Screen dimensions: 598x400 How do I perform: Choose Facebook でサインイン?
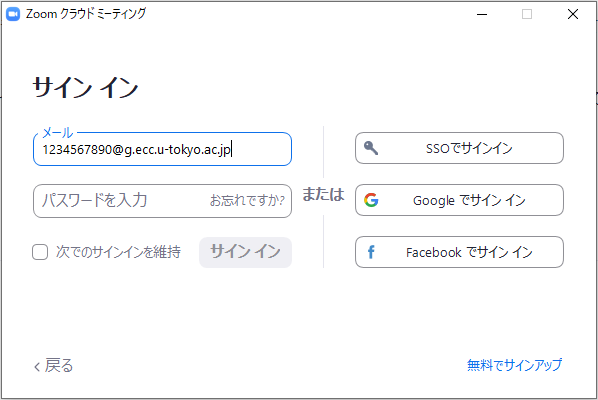(x=459, y=252)
